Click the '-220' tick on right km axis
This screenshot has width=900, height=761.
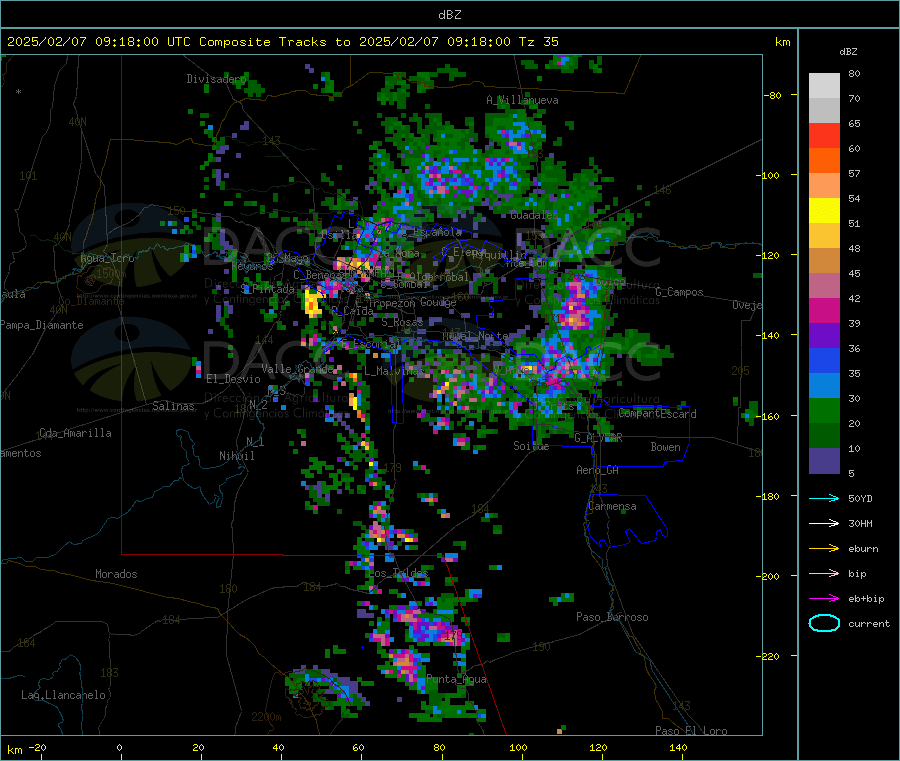[767, 656]
